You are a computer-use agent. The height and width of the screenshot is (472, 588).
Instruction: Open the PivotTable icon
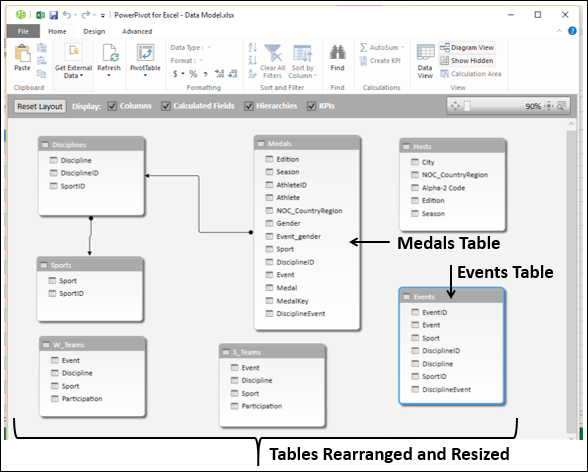tap(145, 53)
